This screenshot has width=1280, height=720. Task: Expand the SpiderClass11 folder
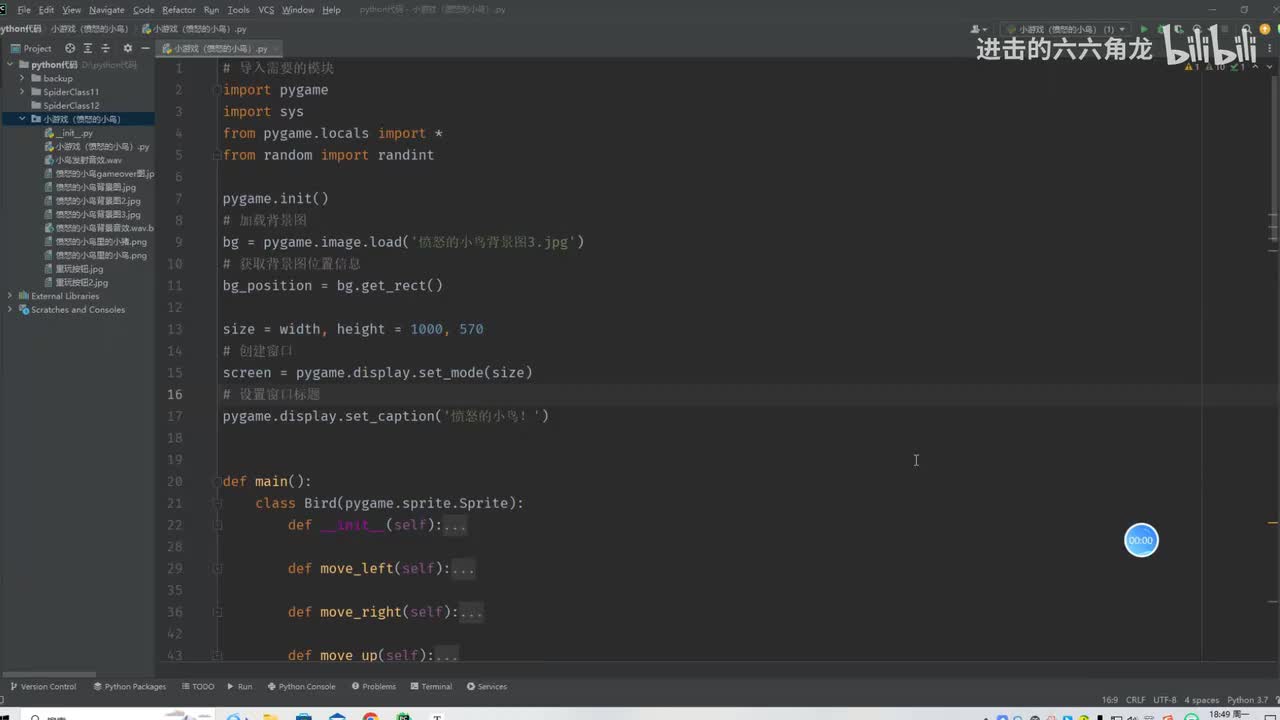tap(22, 92)
